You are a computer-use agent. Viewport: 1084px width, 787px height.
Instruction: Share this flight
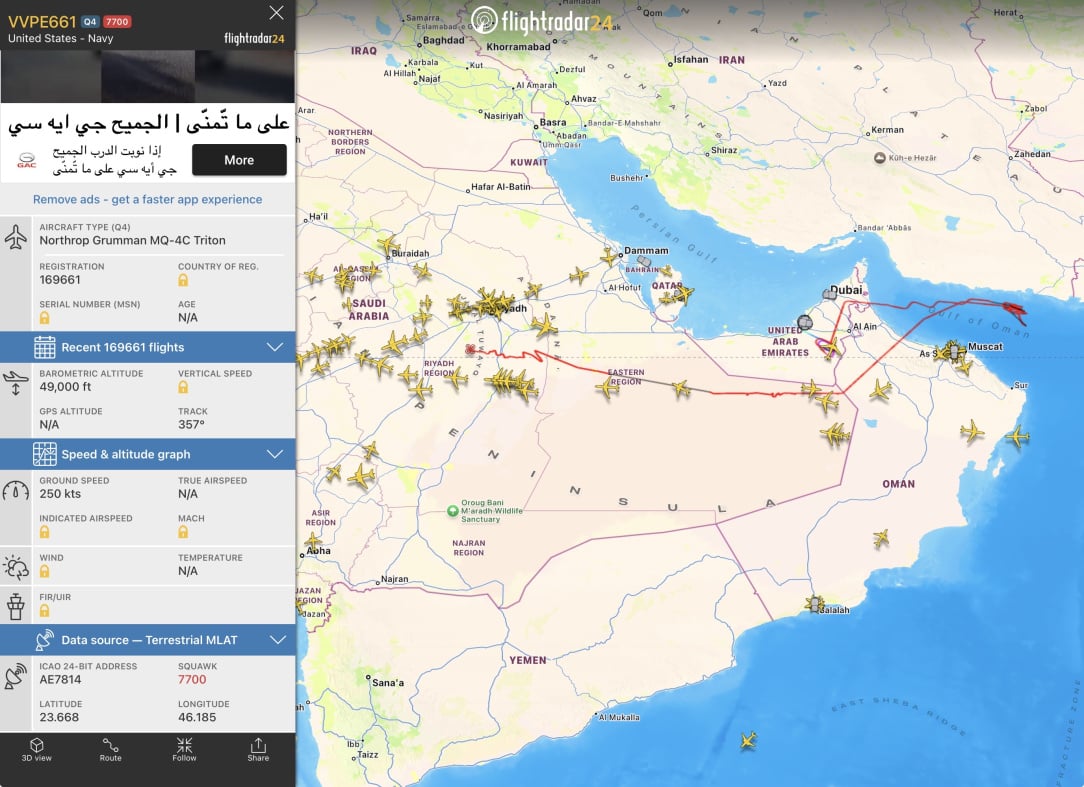click(258, 750)
